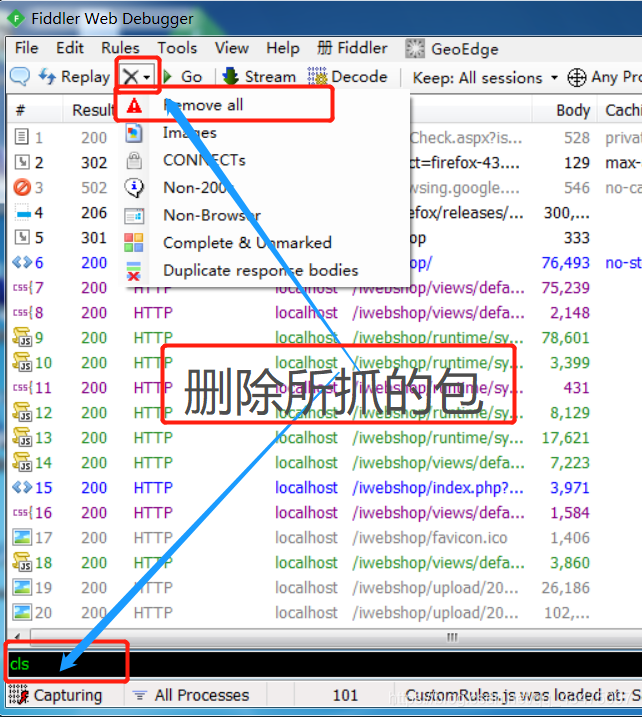
Task: Click the session count 101 in status bar
Action: [345, 696]
